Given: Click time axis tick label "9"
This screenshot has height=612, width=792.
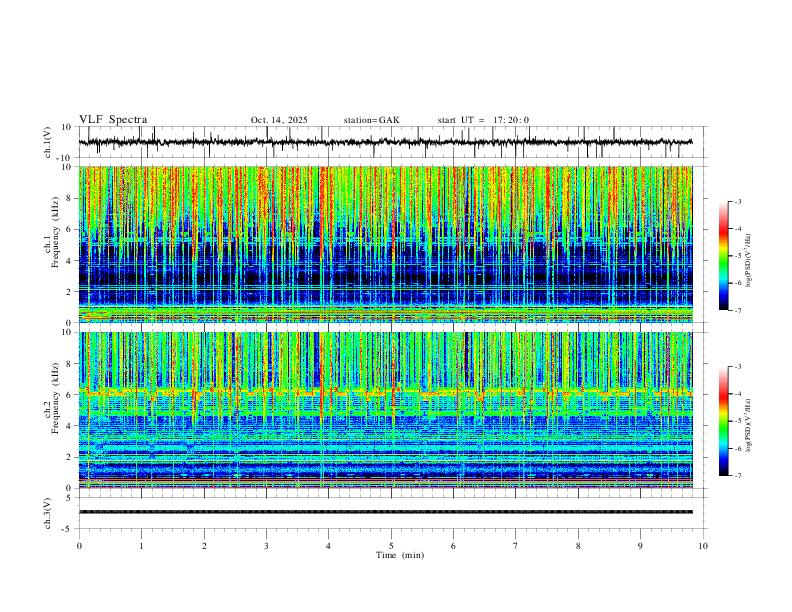Looking at the screenshot, I should (640, 546).
